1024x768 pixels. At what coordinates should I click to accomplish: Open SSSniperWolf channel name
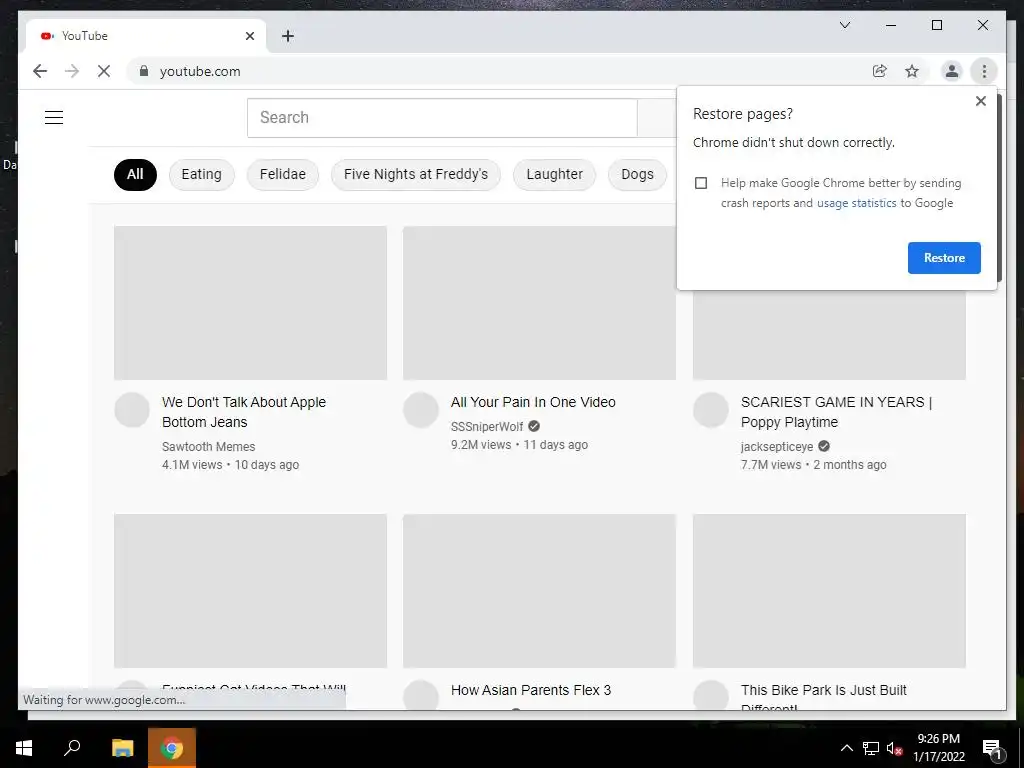[x=487, y=426]
